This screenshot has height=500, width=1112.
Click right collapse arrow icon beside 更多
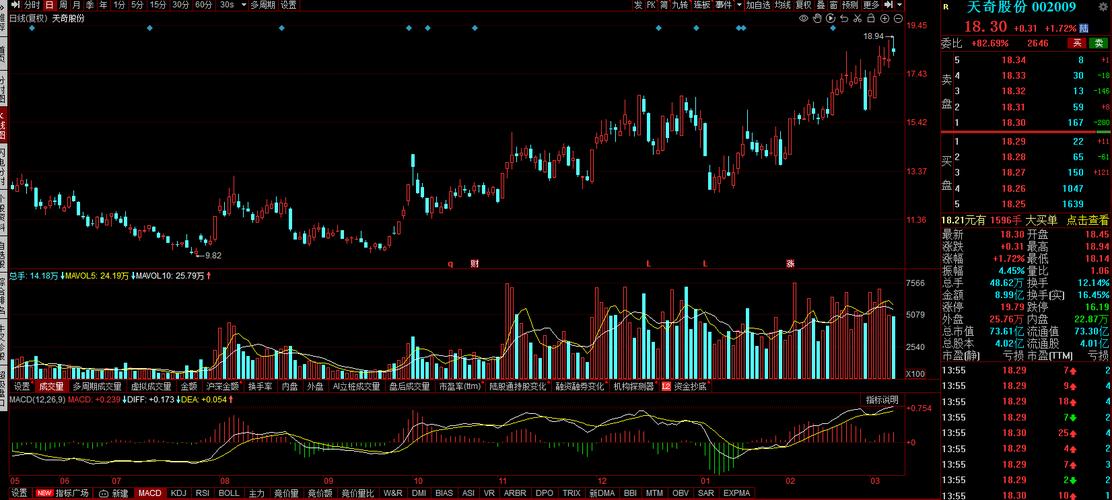tap(889, 5)
